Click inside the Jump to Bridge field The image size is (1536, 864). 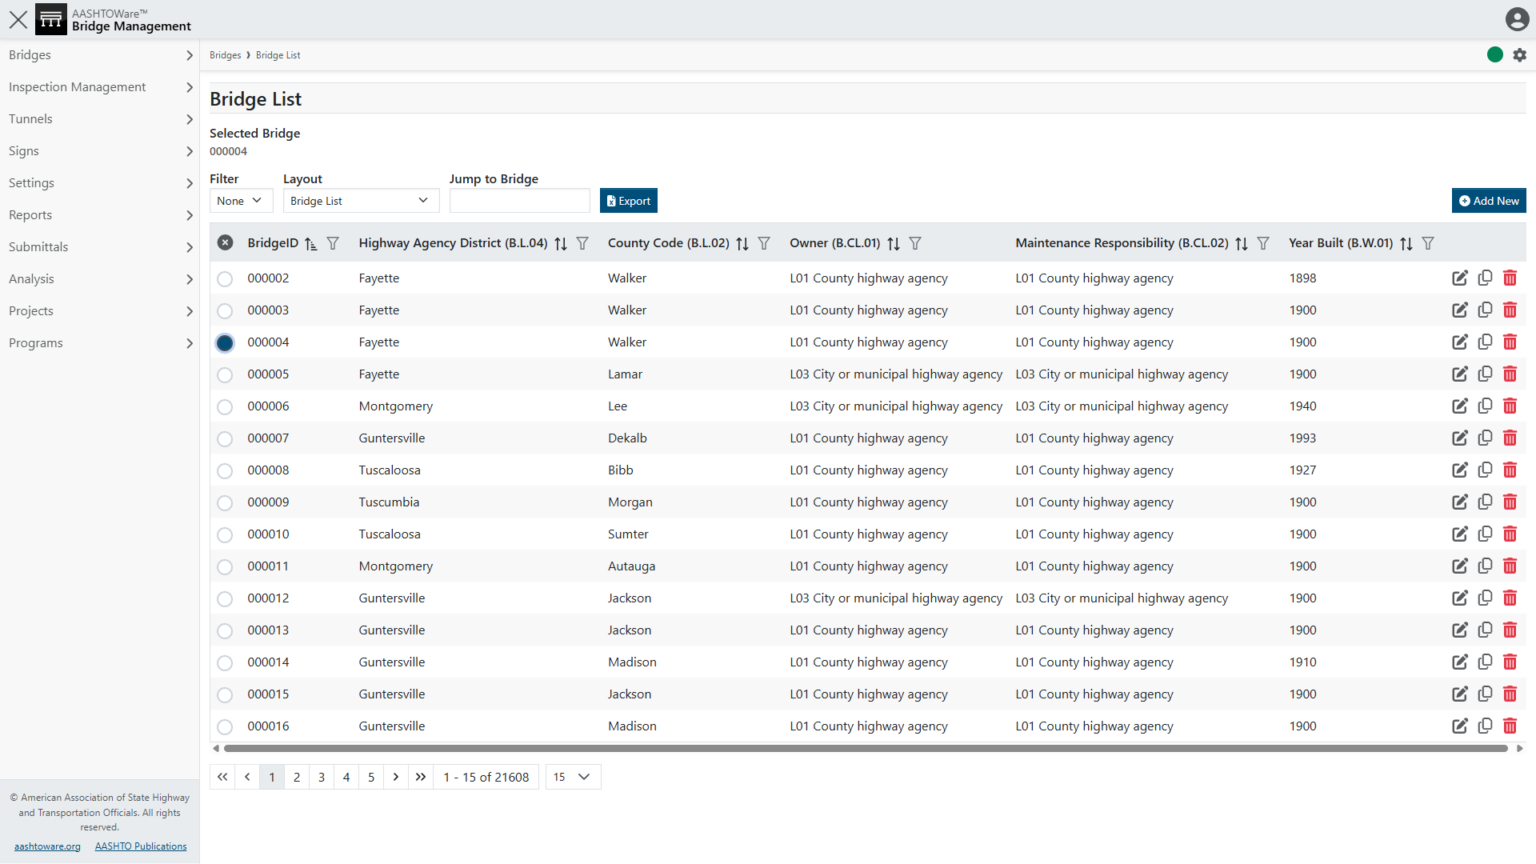[x=519, y=200]
